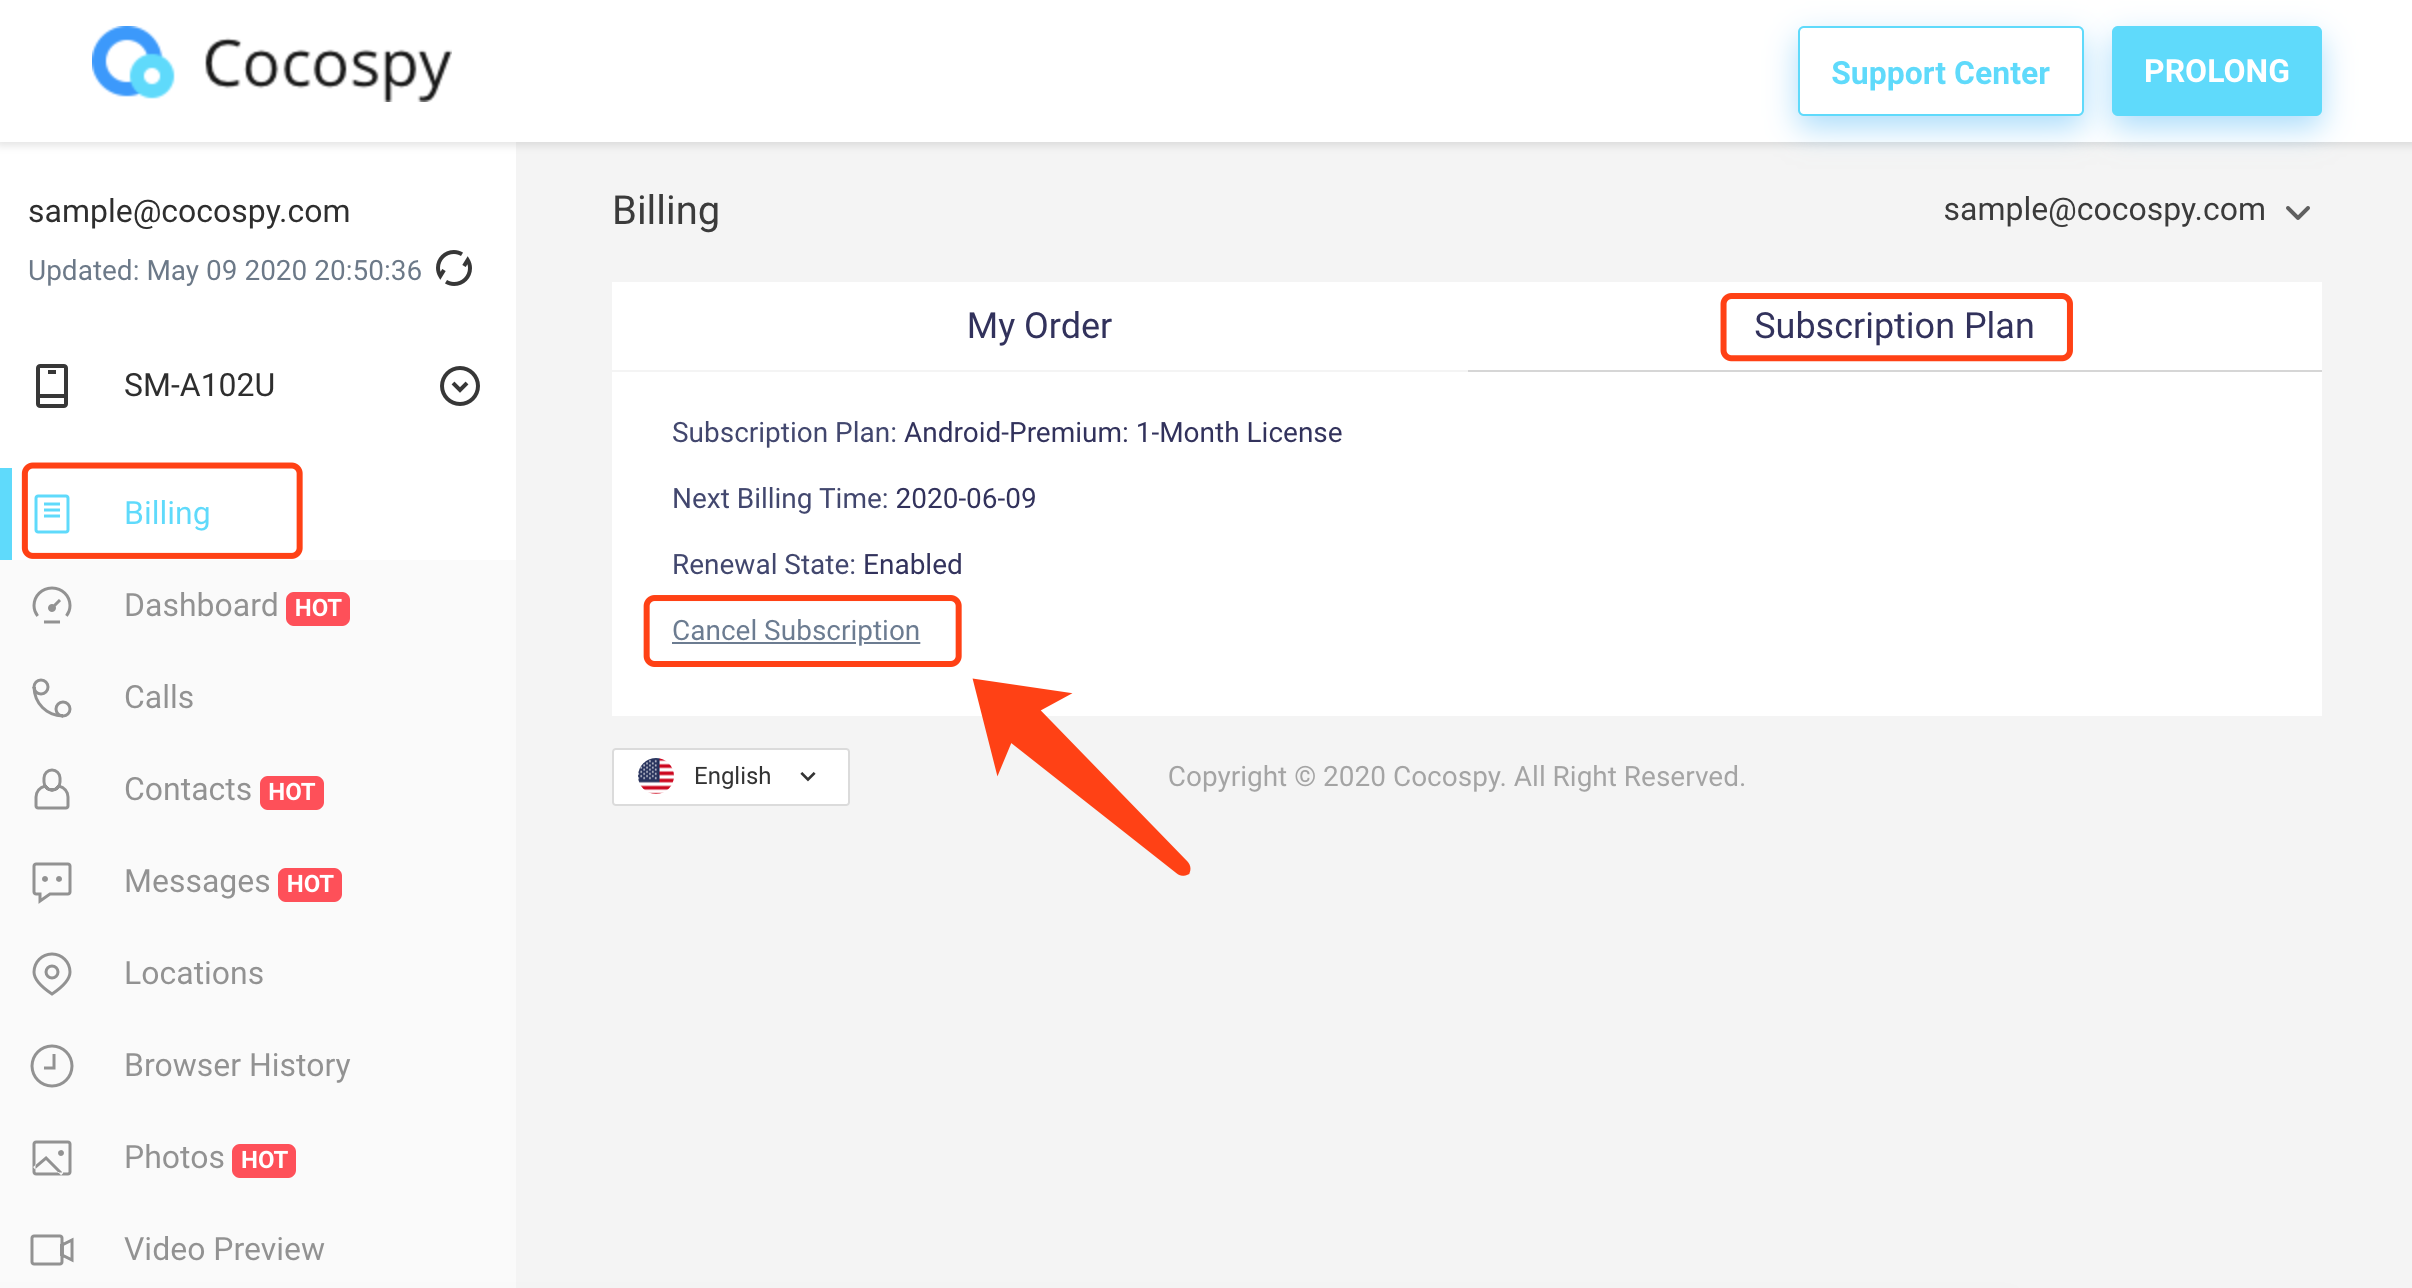Open Video Preview in sidebar
Screen dimensions: 2412x1288
tap(224, 1249)
